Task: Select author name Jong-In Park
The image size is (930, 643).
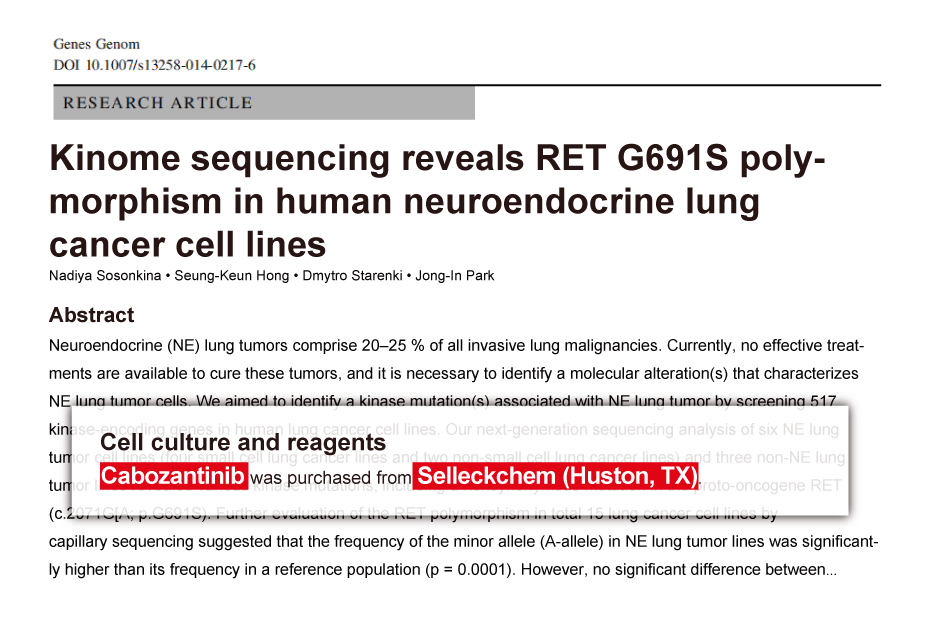Action: point(455,276)
